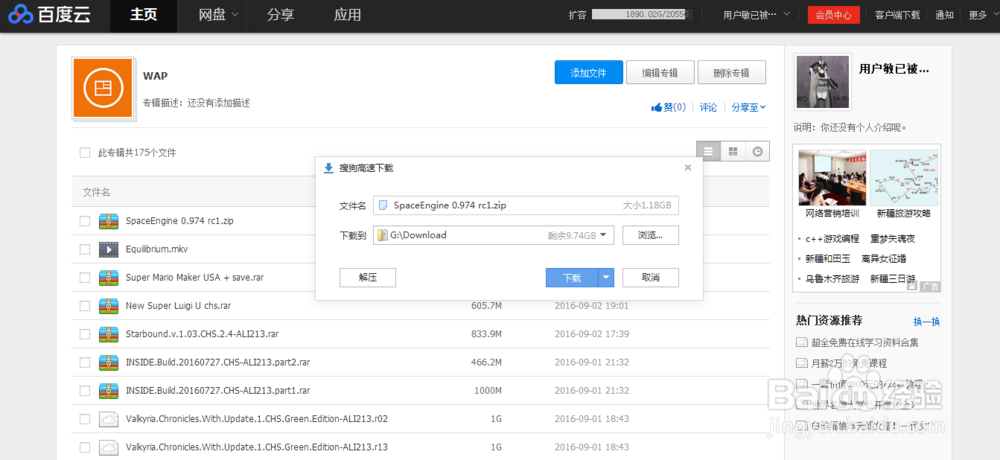This screenshot has width=1000, height=460.
Task: Click 添加文件 button
Action: (588, 73)
